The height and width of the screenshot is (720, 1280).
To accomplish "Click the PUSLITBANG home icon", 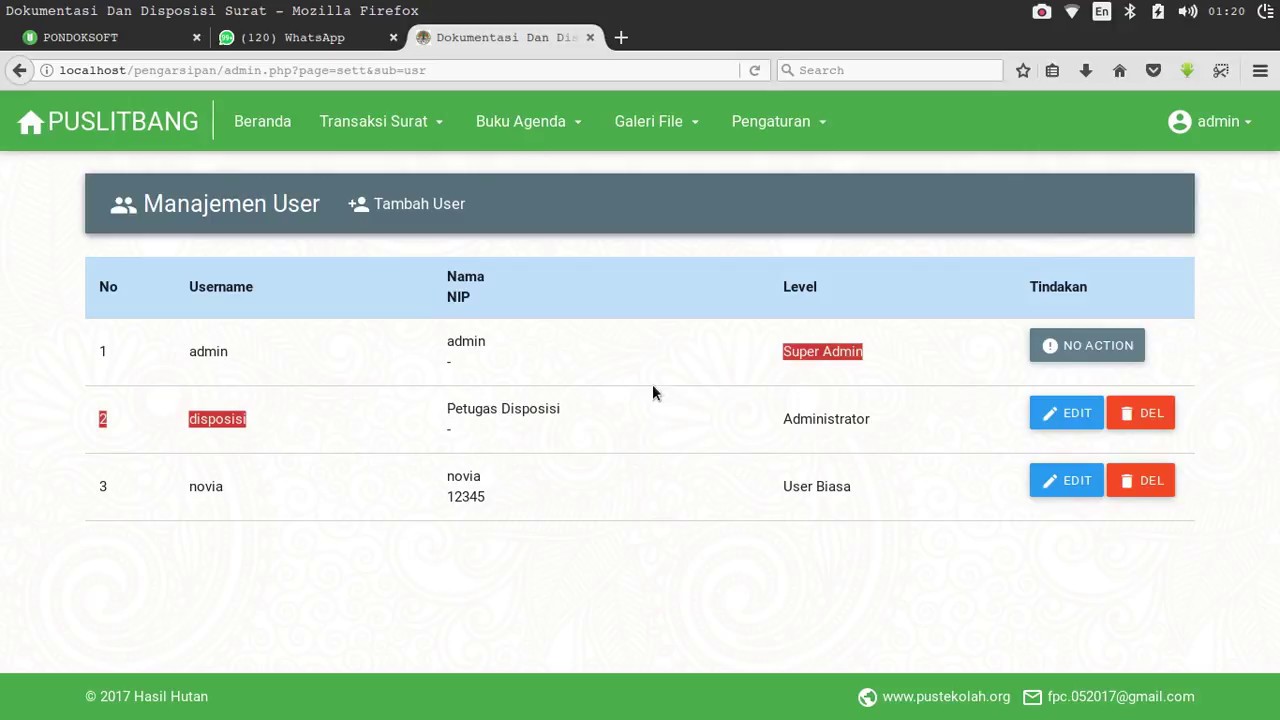I will point(31,122).
